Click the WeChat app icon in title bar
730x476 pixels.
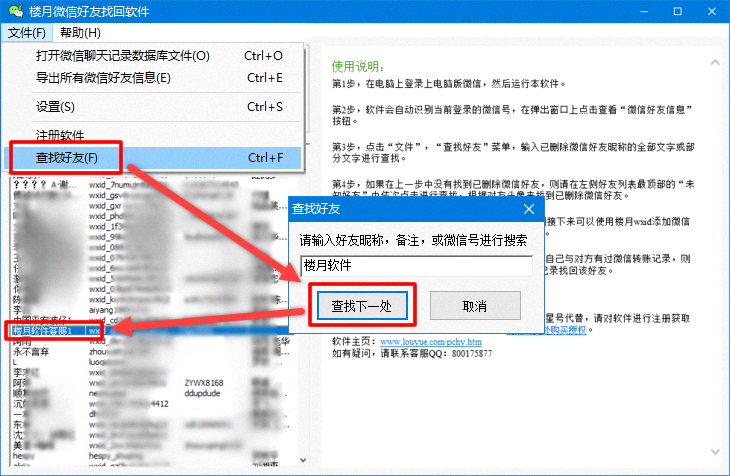coord(16,11)
